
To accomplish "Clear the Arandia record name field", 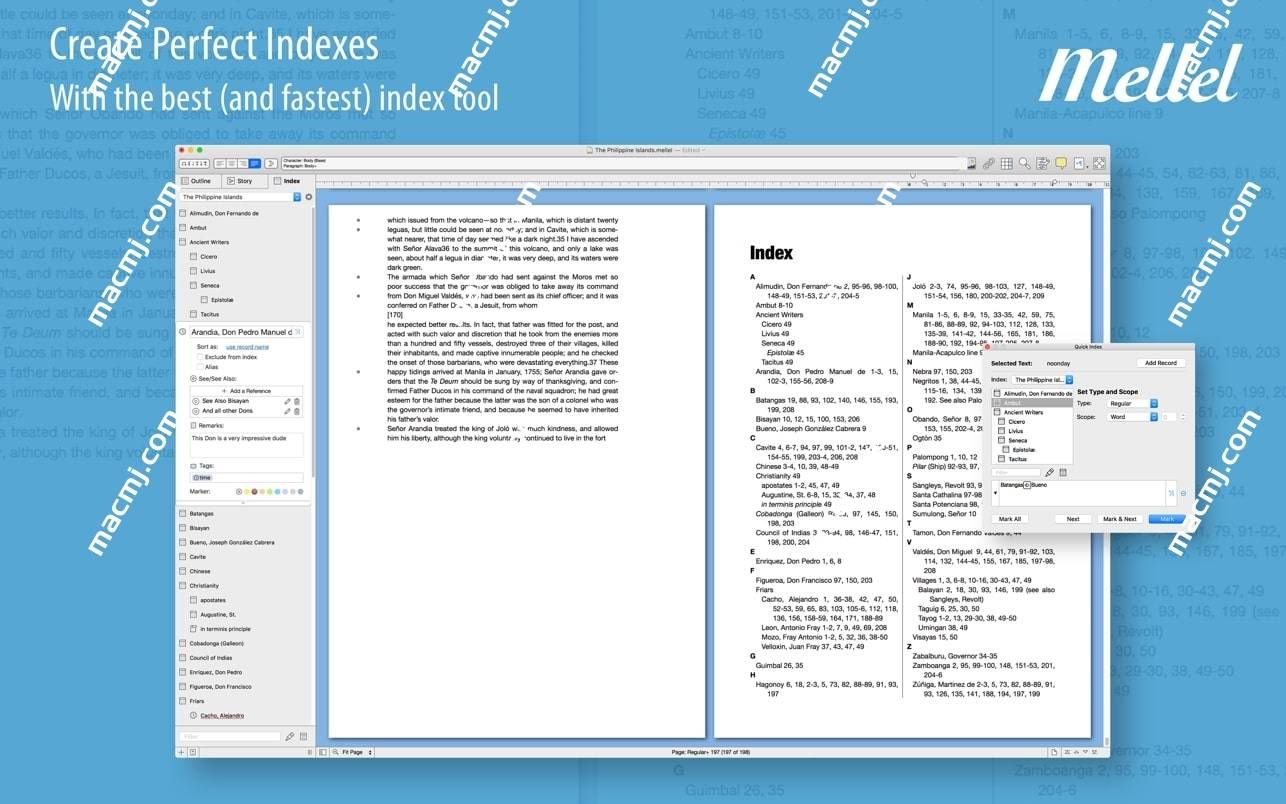I will pyautogui.click(x=297, y=332).
